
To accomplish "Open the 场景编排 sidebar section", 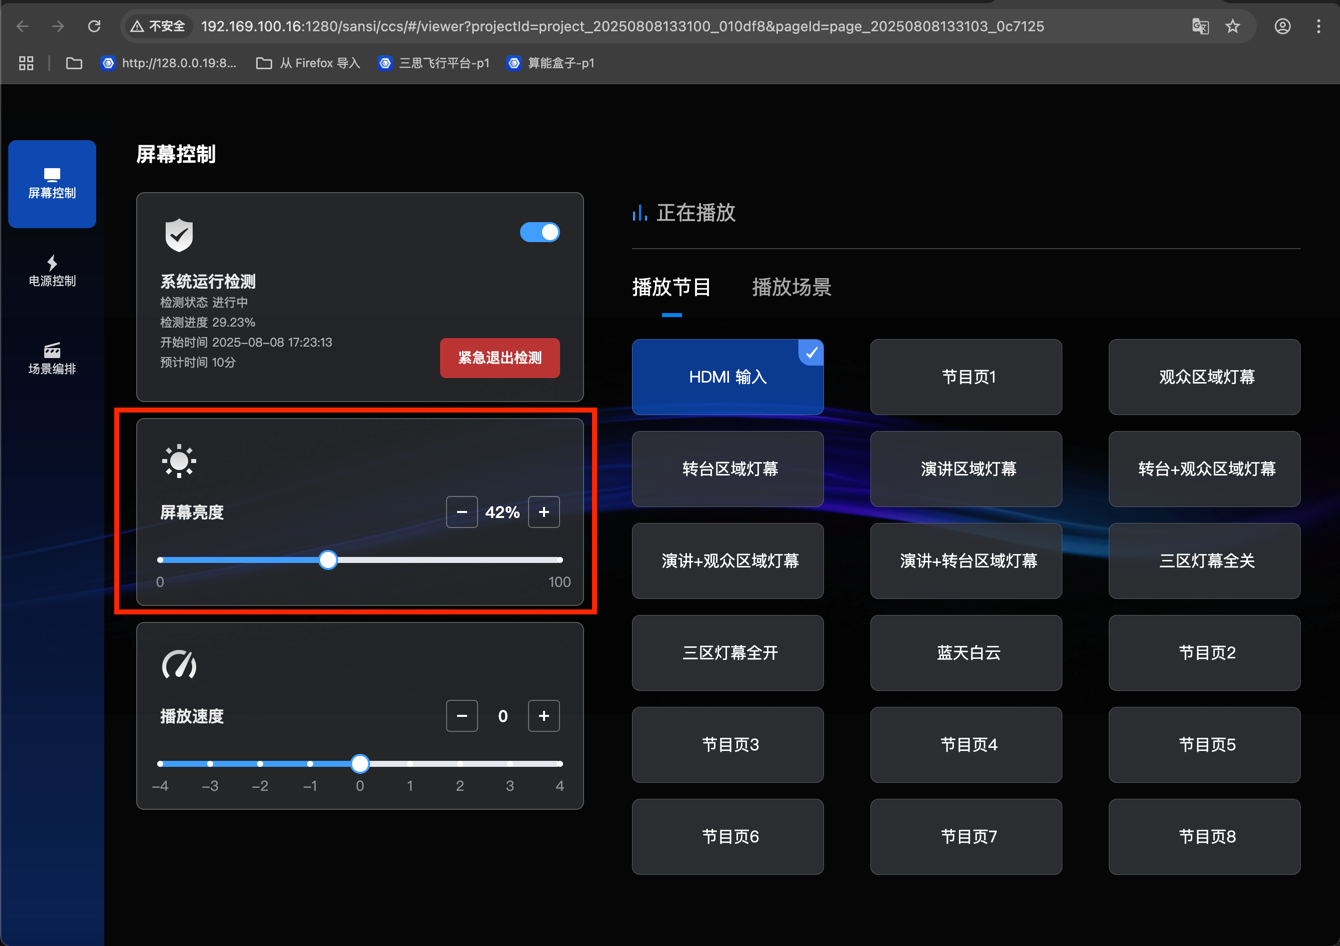I will click(x=52, y=359).
